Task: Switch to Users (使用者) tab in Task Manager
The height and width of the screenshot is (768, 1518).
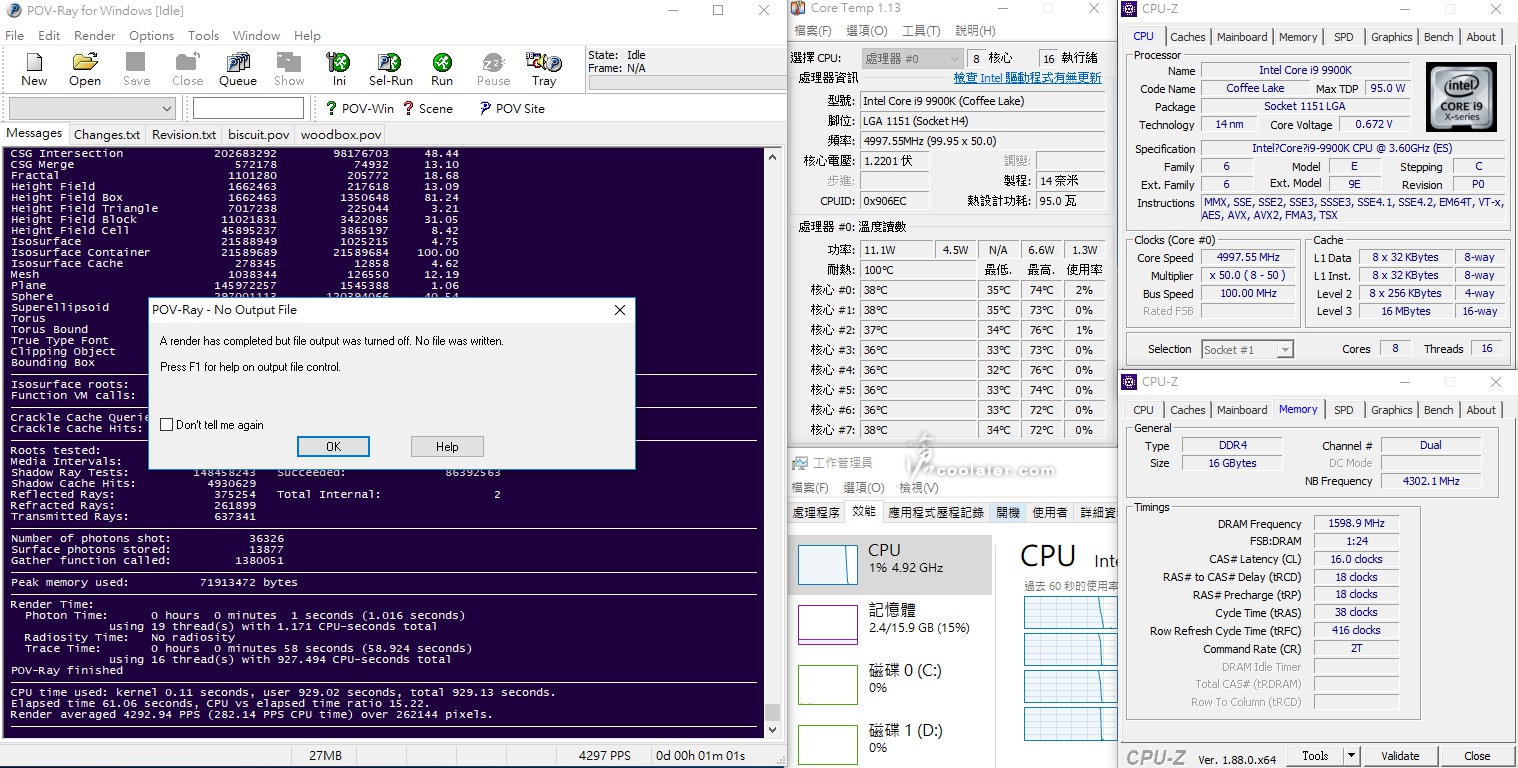Action: (1050, 512)
